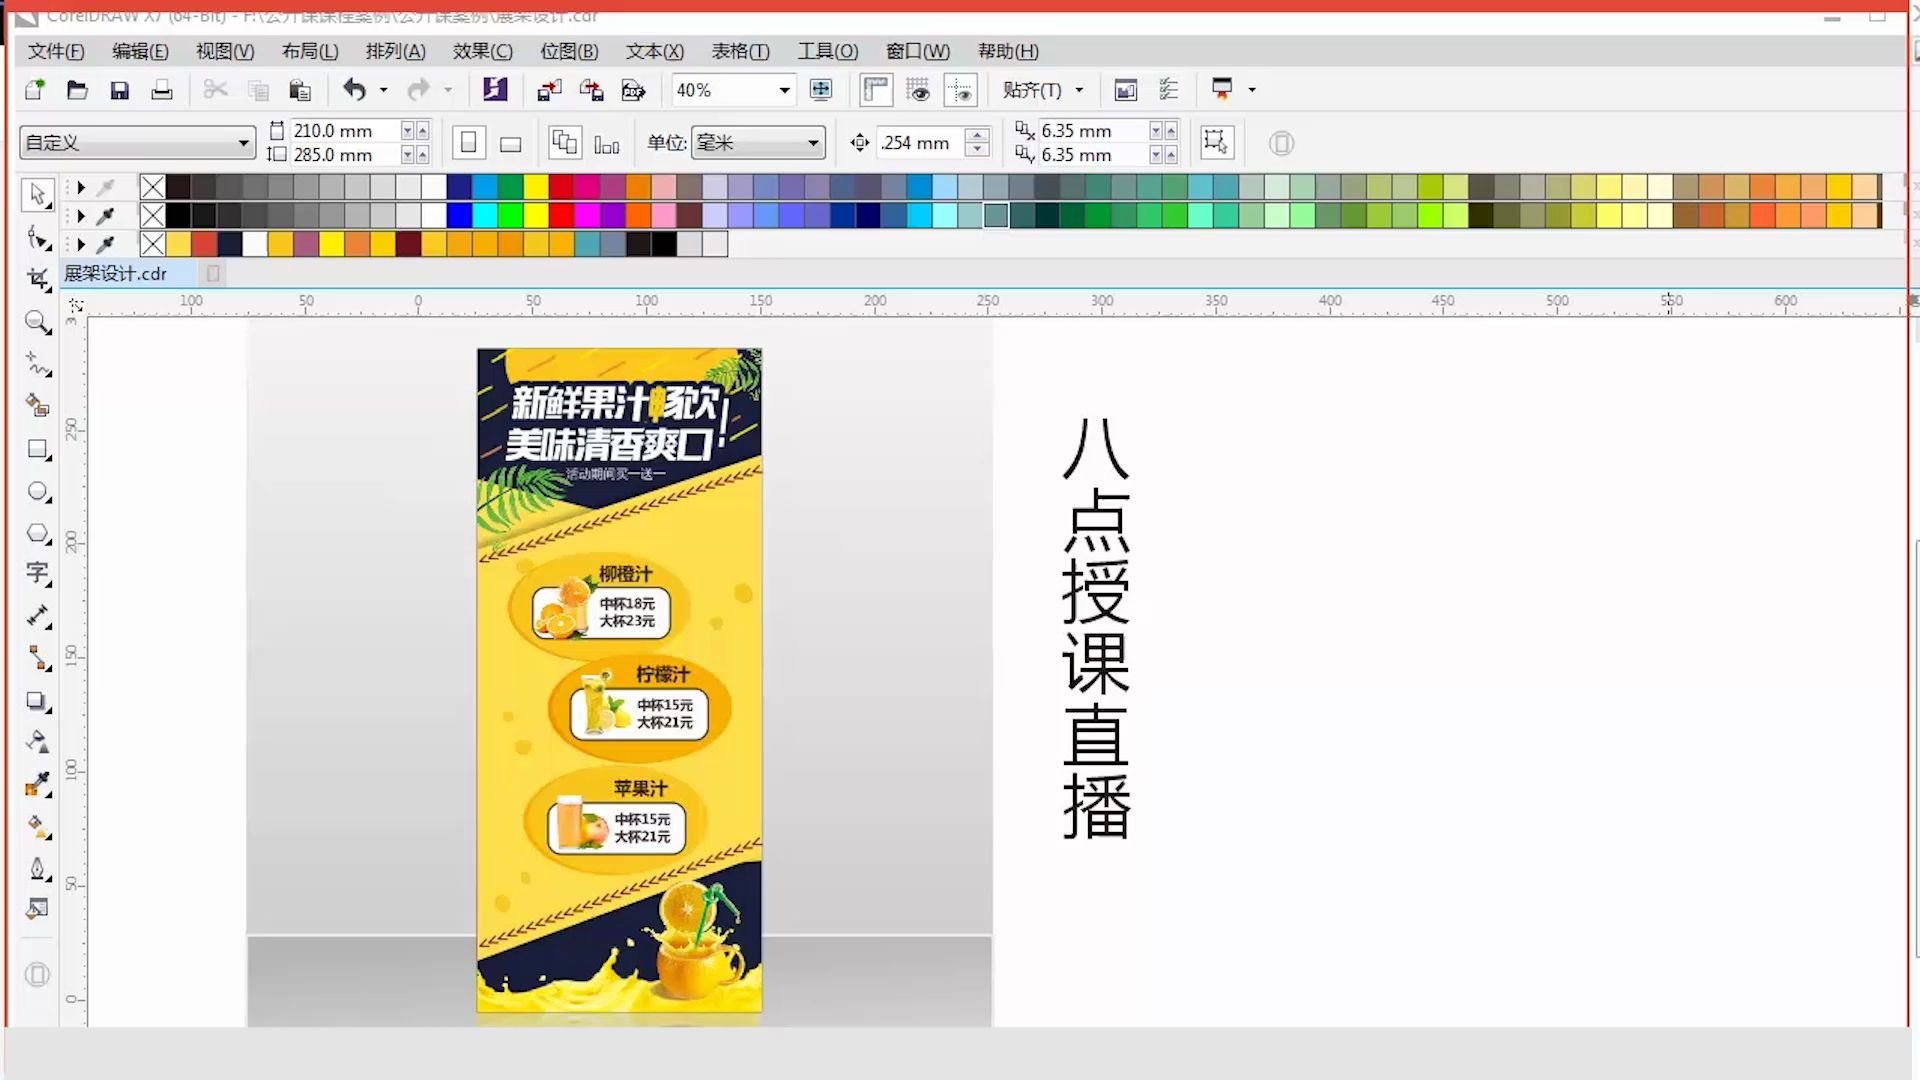Open the 位图 menu
The image size is (1920, 1080).
pyautogui.click(x=567, y=51)
